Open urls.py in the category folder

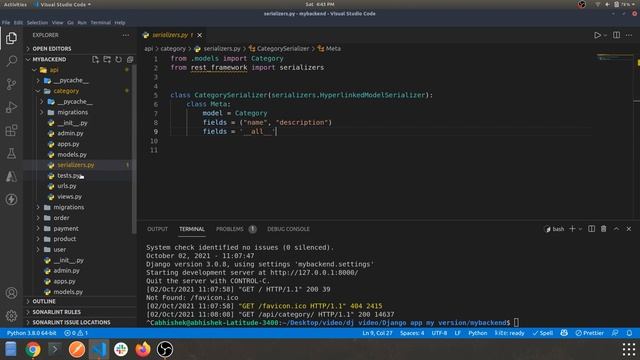(67, 186)
